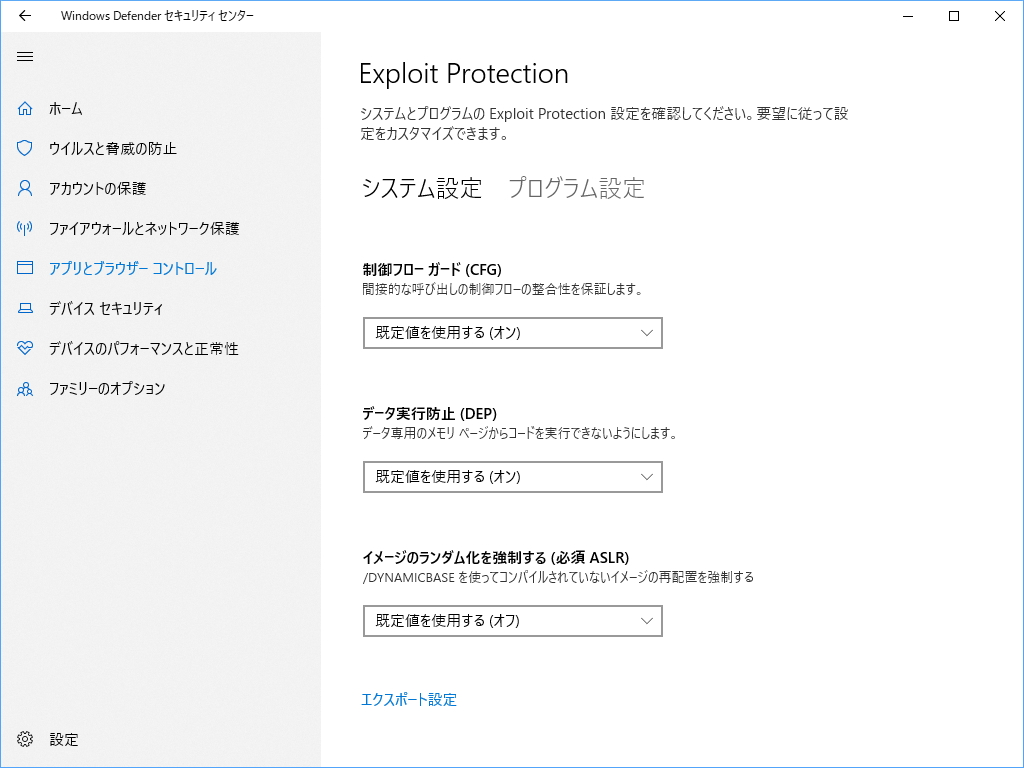The image size is (1024, 768).
Task: Open ウイルスと脅威の防止 from sidebar
Action: (112, 148)
